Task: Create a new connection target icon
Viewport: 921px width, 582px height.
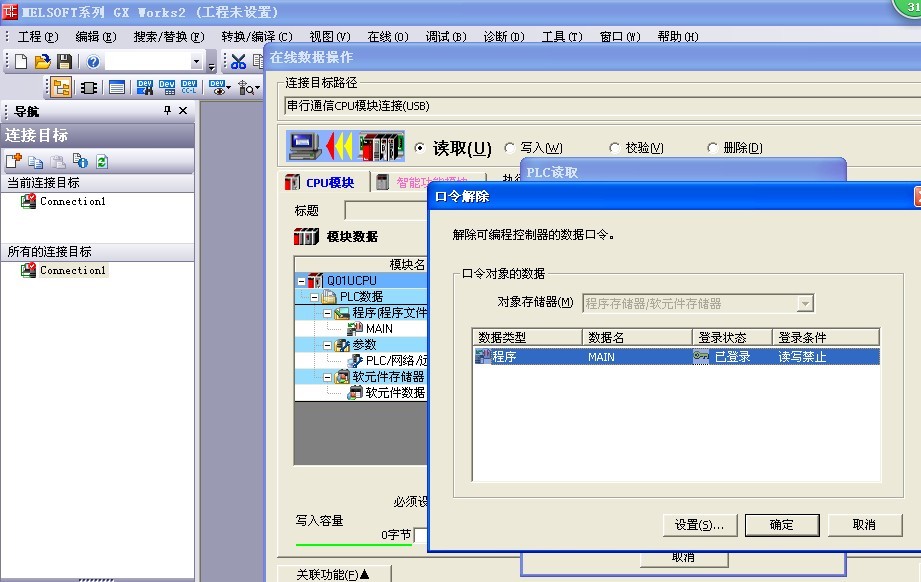Action: 14,161
